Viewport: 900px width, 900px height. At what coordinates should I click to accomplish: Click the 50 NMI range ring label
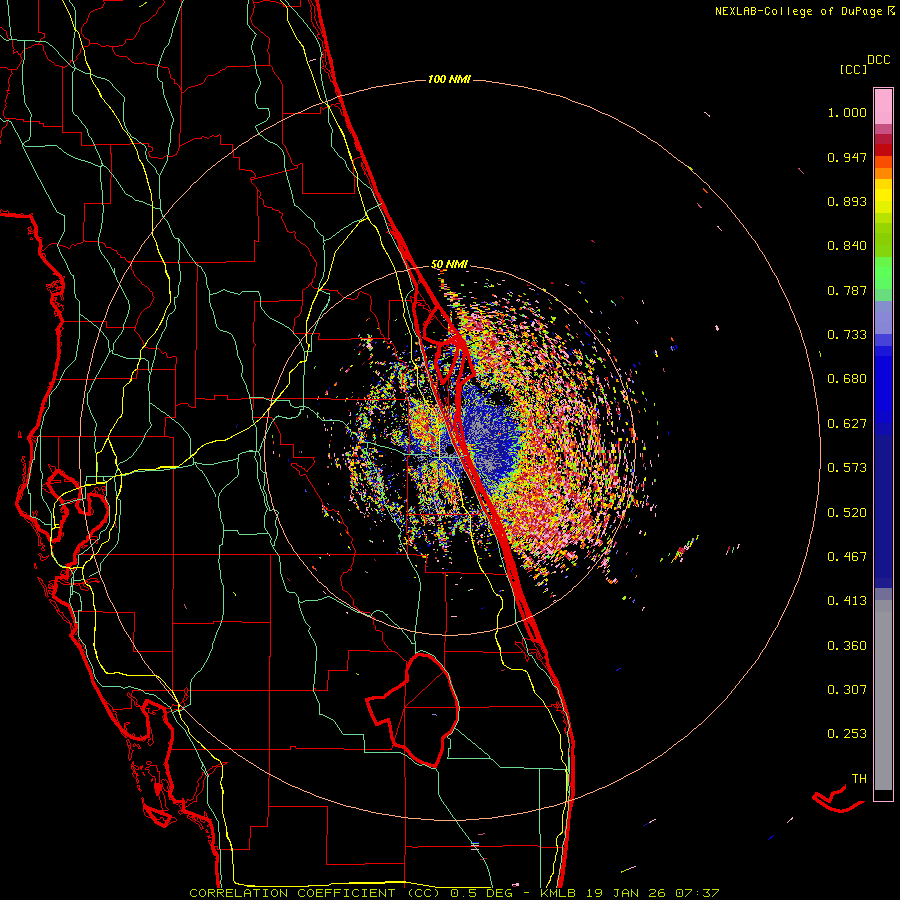coord(449,264)
